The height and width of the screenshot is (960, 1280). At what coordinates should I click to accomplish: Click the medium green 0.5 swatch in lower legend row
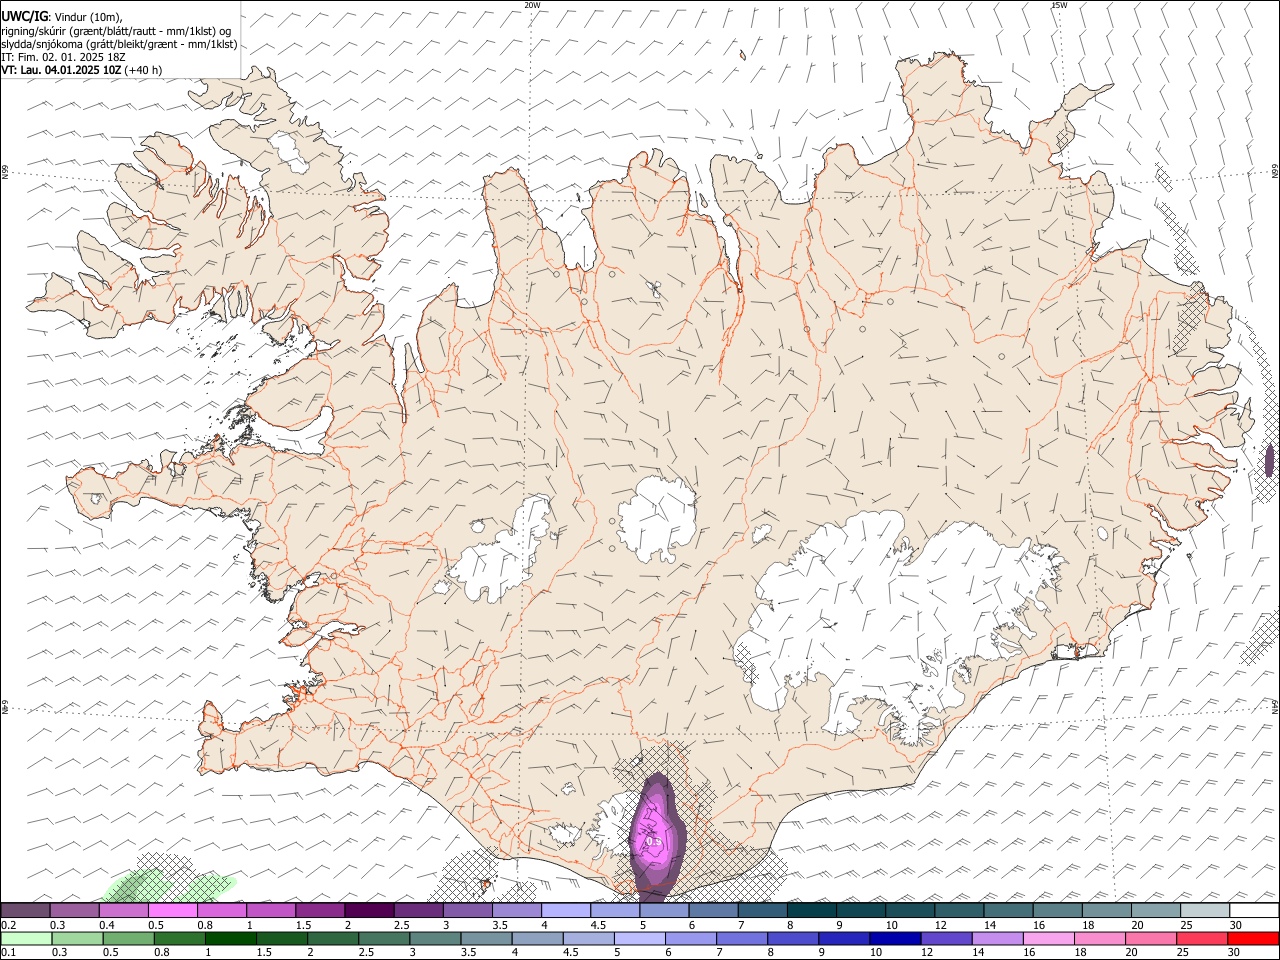coord(129,938)
